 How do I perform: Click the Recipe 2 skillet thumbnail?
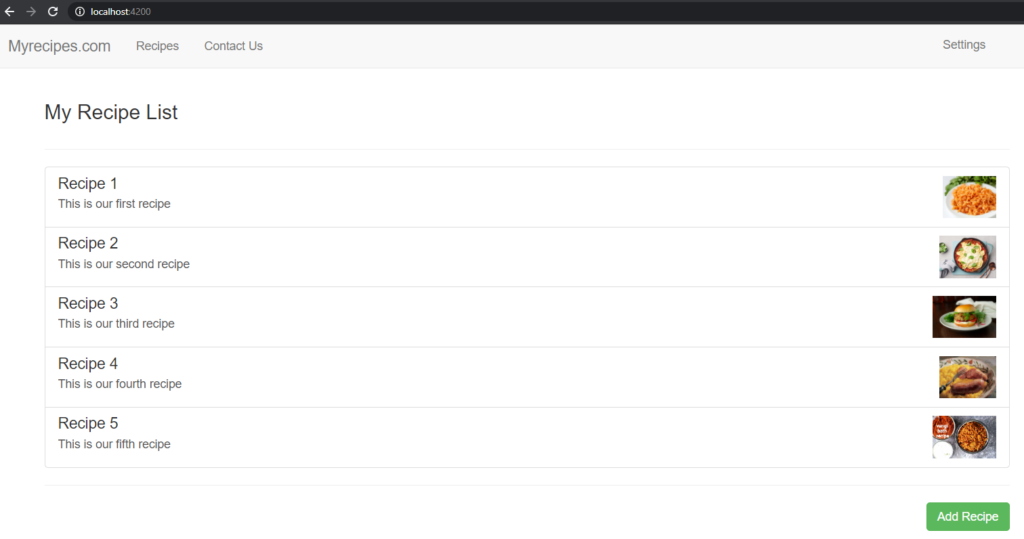pyautogui.click(x=968, y=257)
